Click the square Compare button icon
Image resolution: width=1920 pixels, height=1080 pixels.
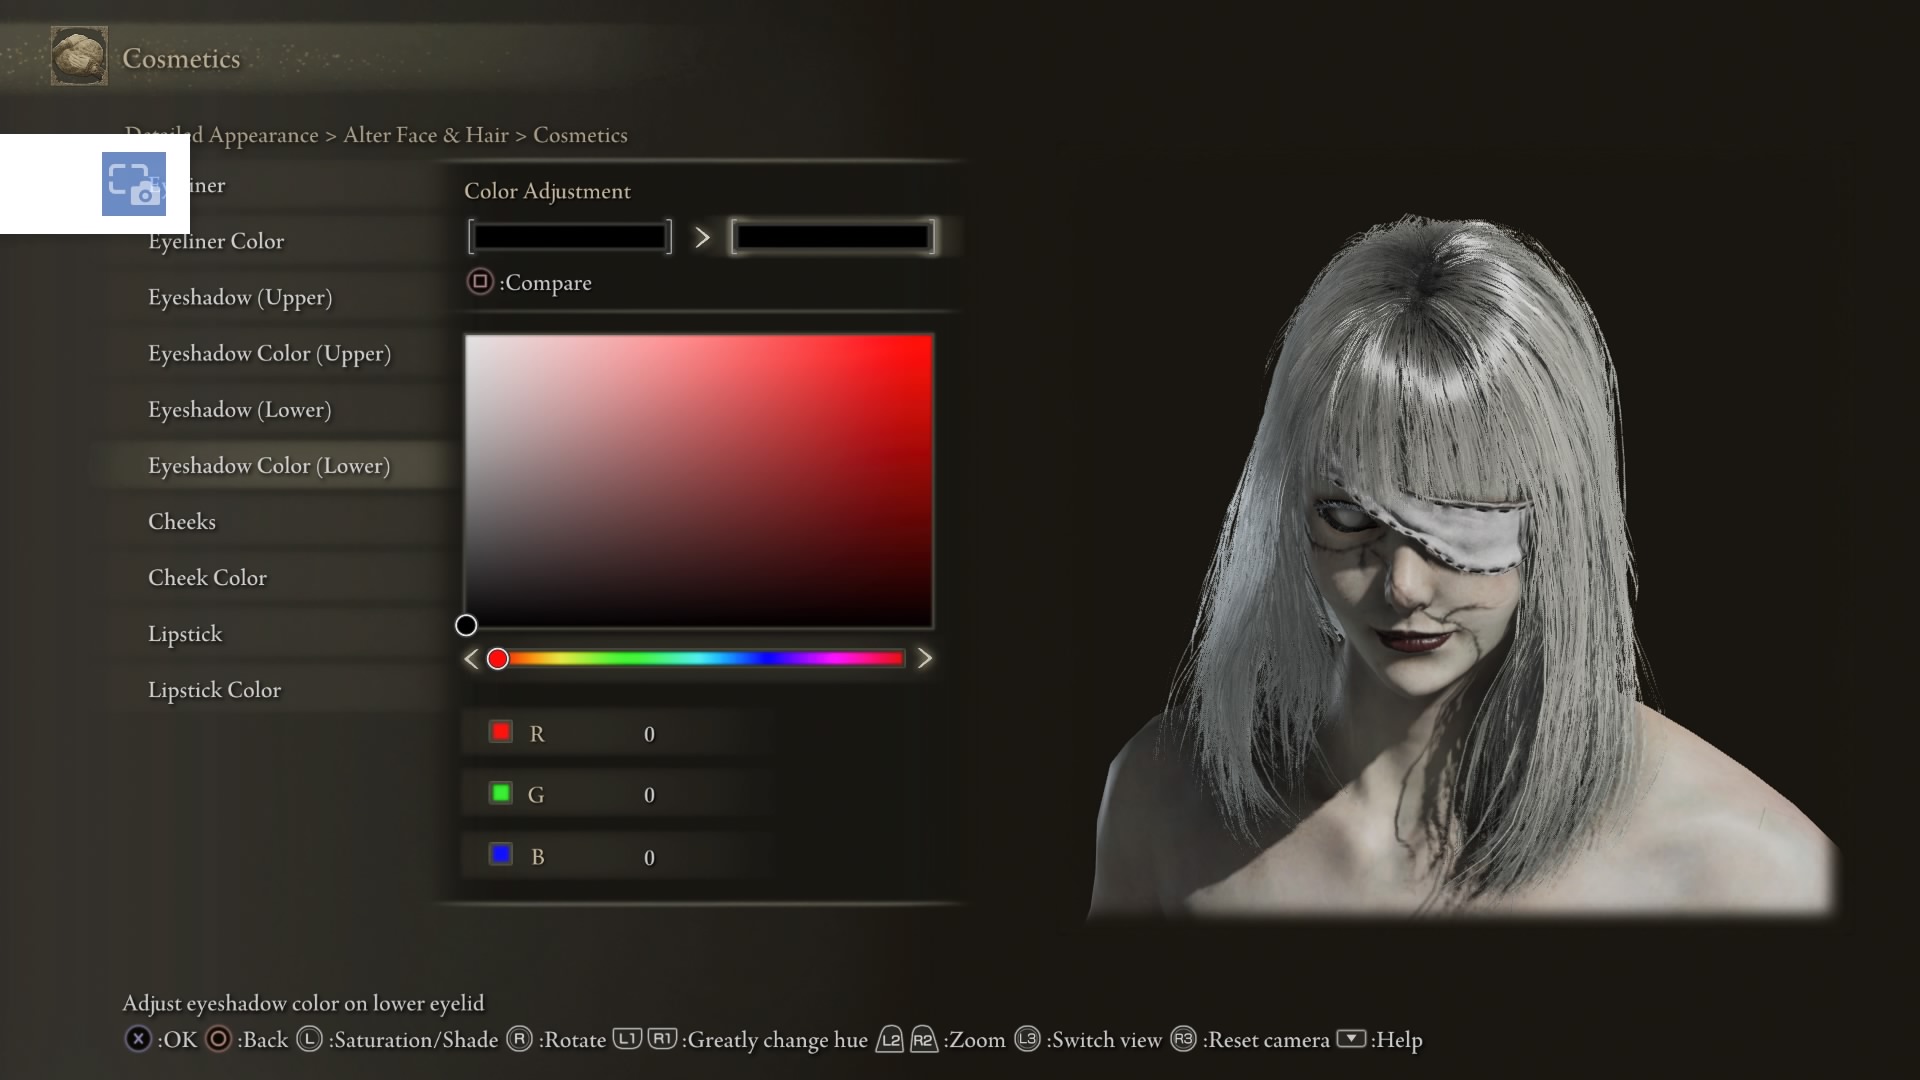480,282
